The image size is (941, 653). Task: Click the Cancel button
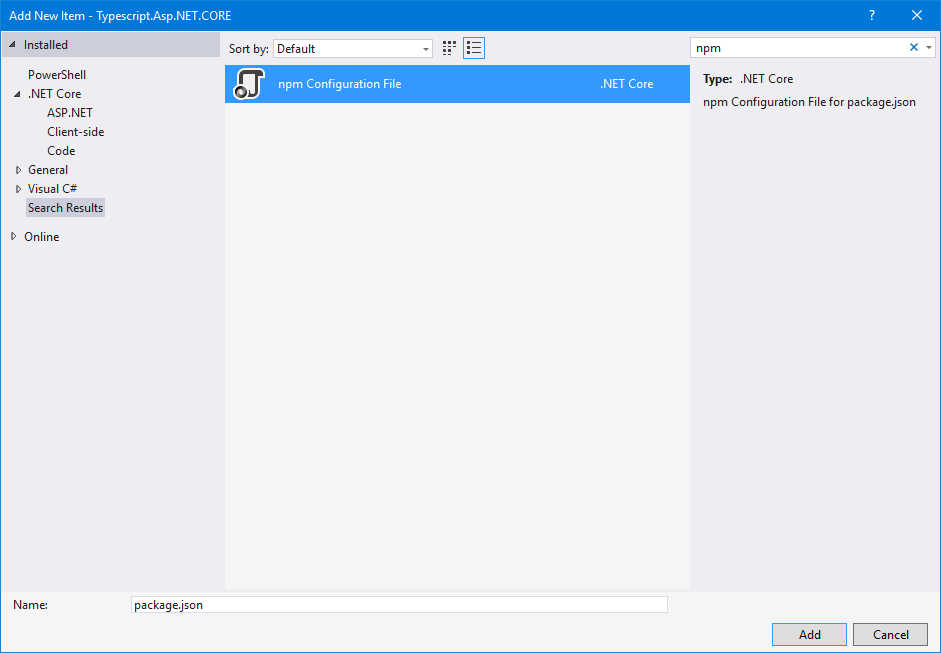pos(891,634)
